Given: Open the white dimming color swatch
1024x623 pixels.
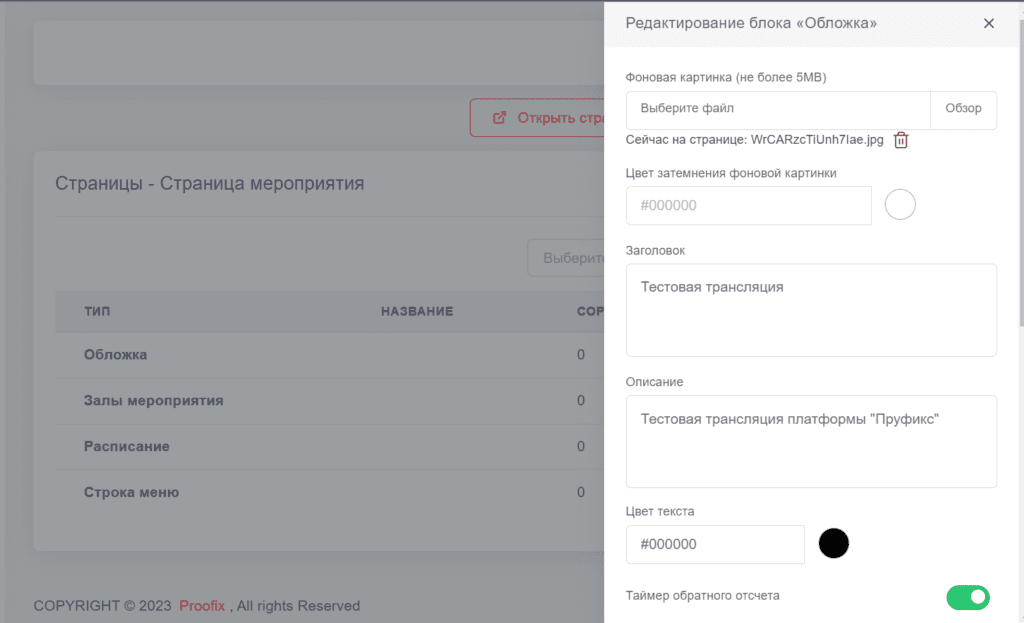Looking at the screenshot, I should coord(900,205).
